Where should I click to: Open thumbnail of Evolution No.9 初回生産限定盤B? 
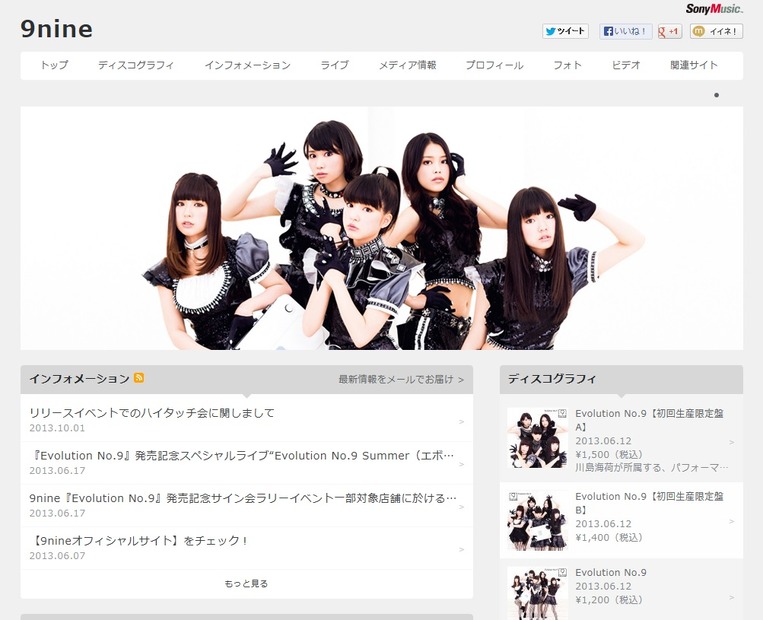pos(537,521)
